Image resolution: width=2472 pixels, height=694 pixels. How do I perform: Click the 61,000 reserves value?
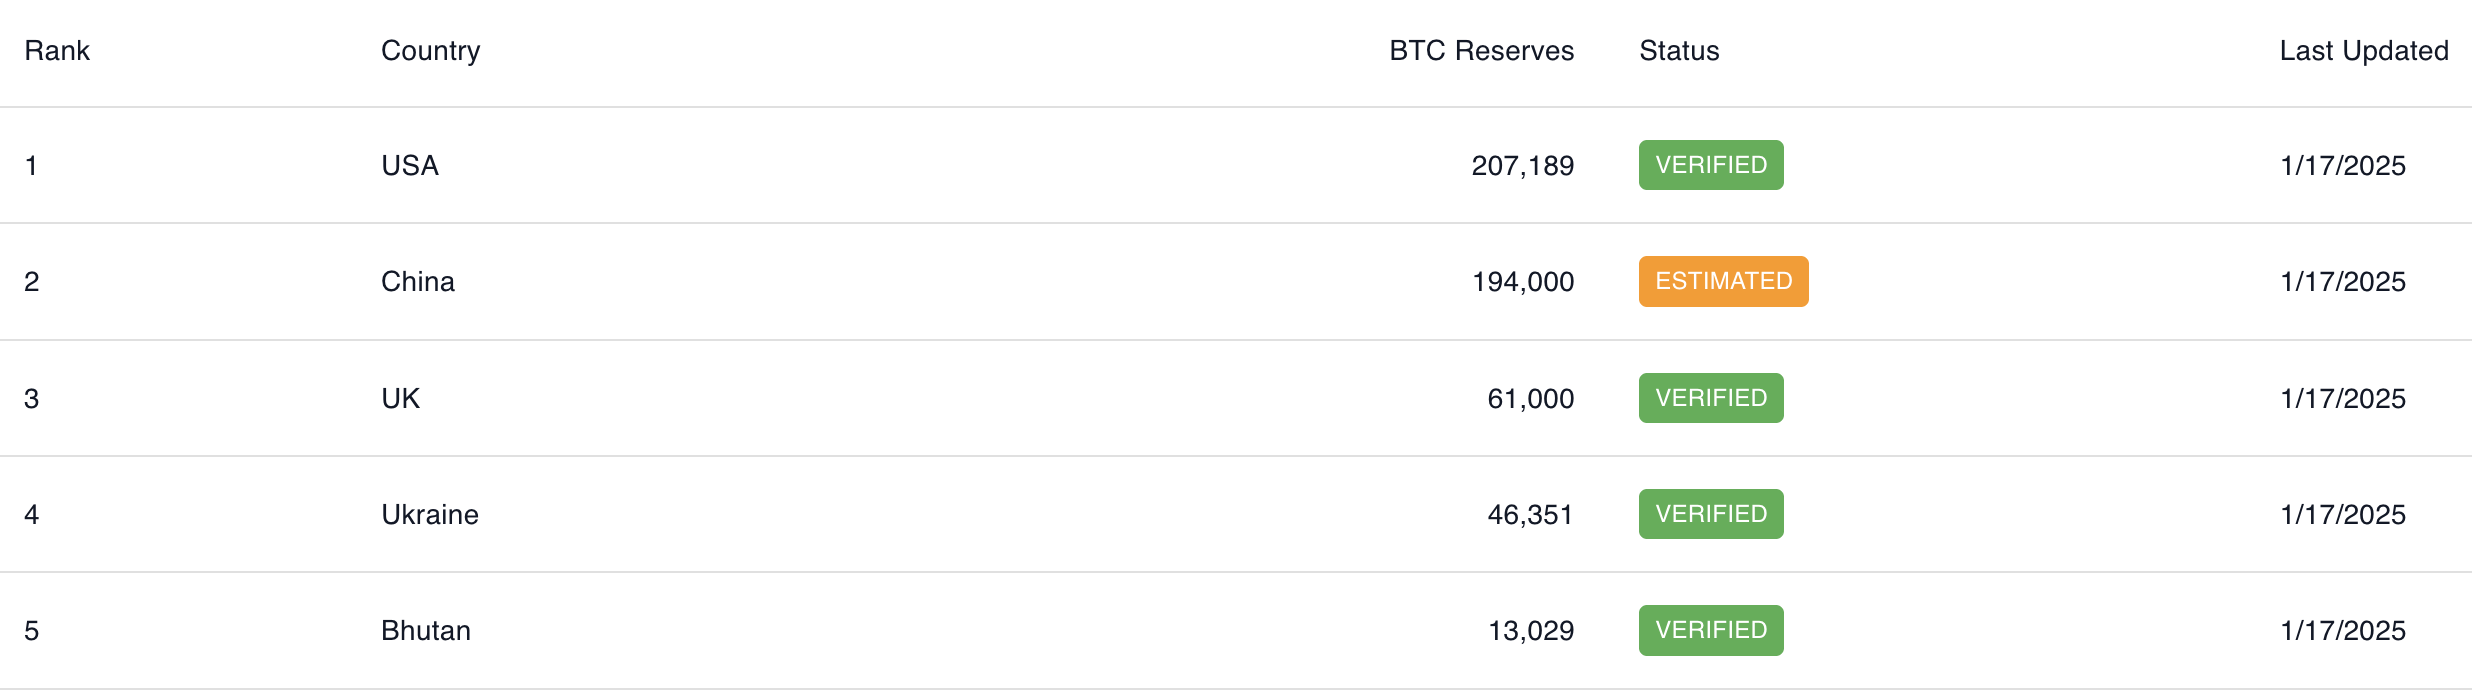[x=1531, y=399]
